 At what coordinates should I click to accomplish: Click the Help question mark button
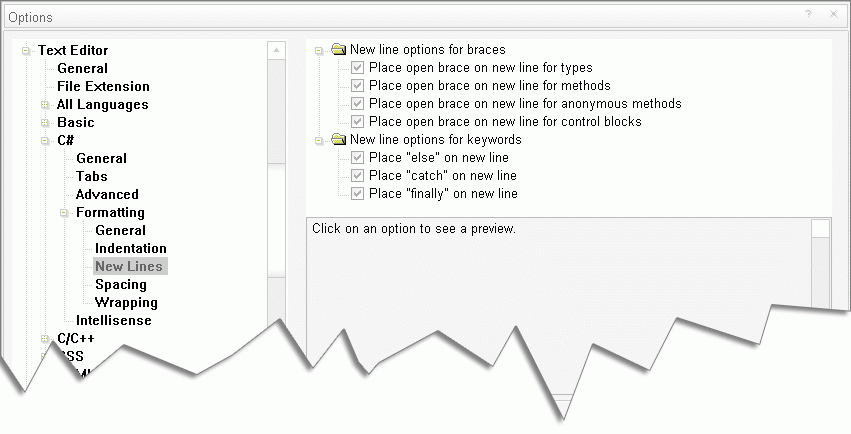pos(808,15)
